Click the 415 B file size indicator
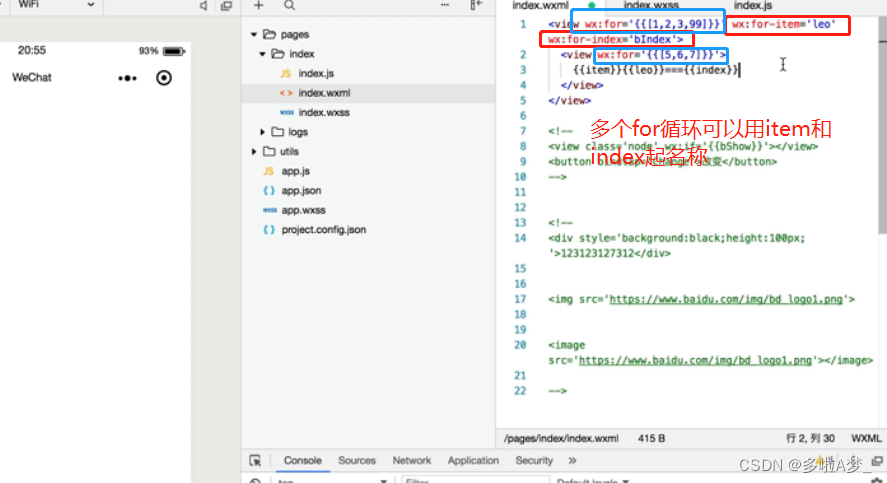 point(652,438)
